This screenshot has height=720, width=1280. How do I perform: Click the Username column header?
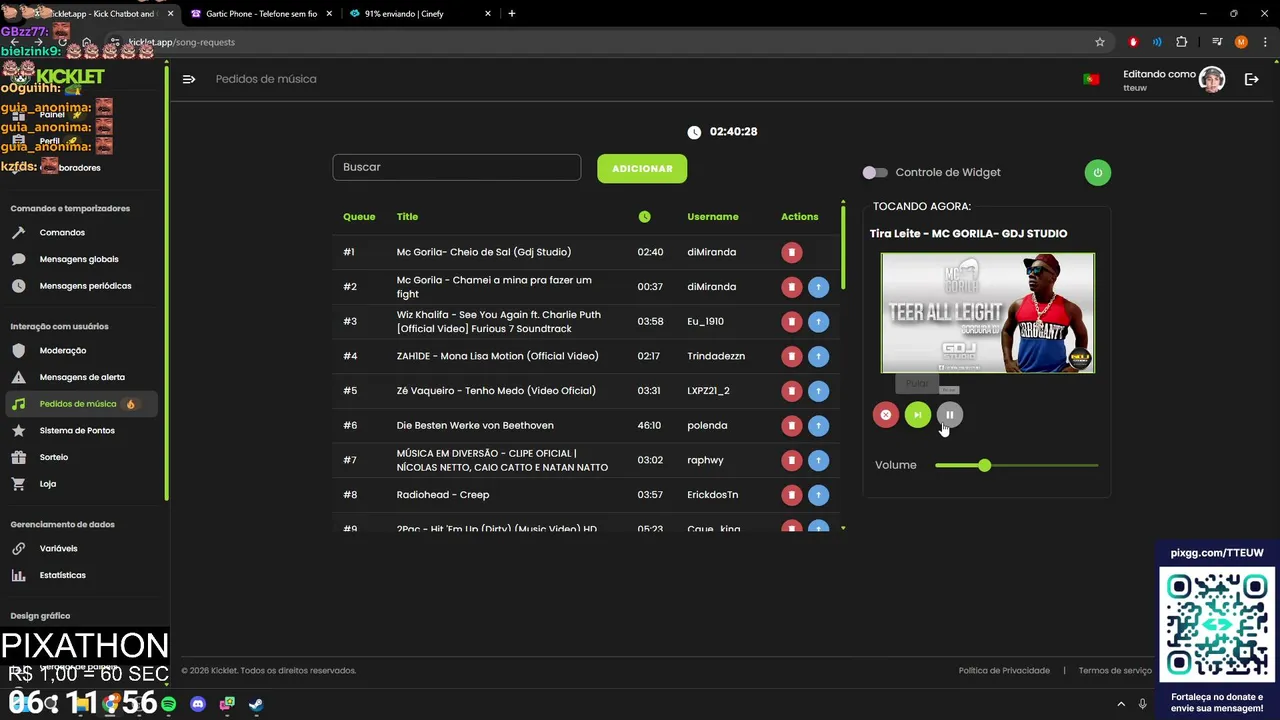click(x=713, y=217)
